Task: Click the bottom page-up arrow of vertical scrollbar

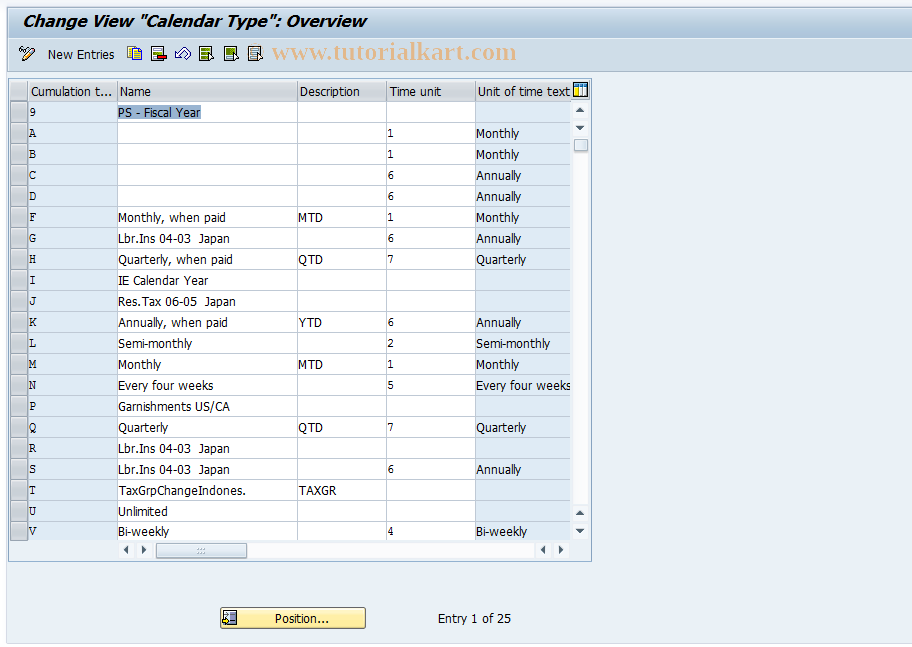Action: [580, 513]
